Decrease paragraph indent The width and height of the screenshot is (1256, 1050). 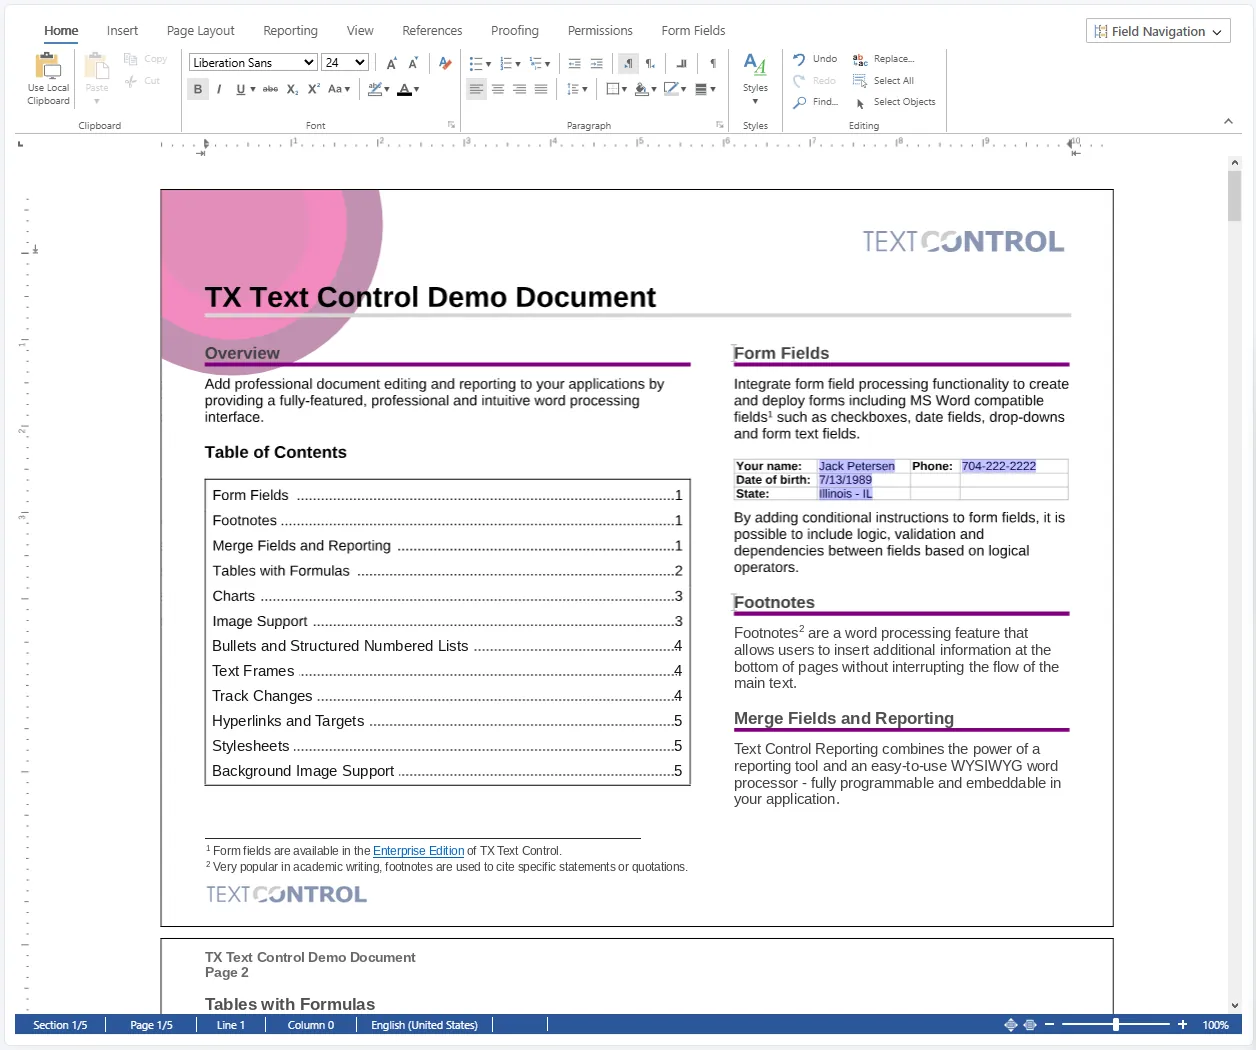(574, 63)
